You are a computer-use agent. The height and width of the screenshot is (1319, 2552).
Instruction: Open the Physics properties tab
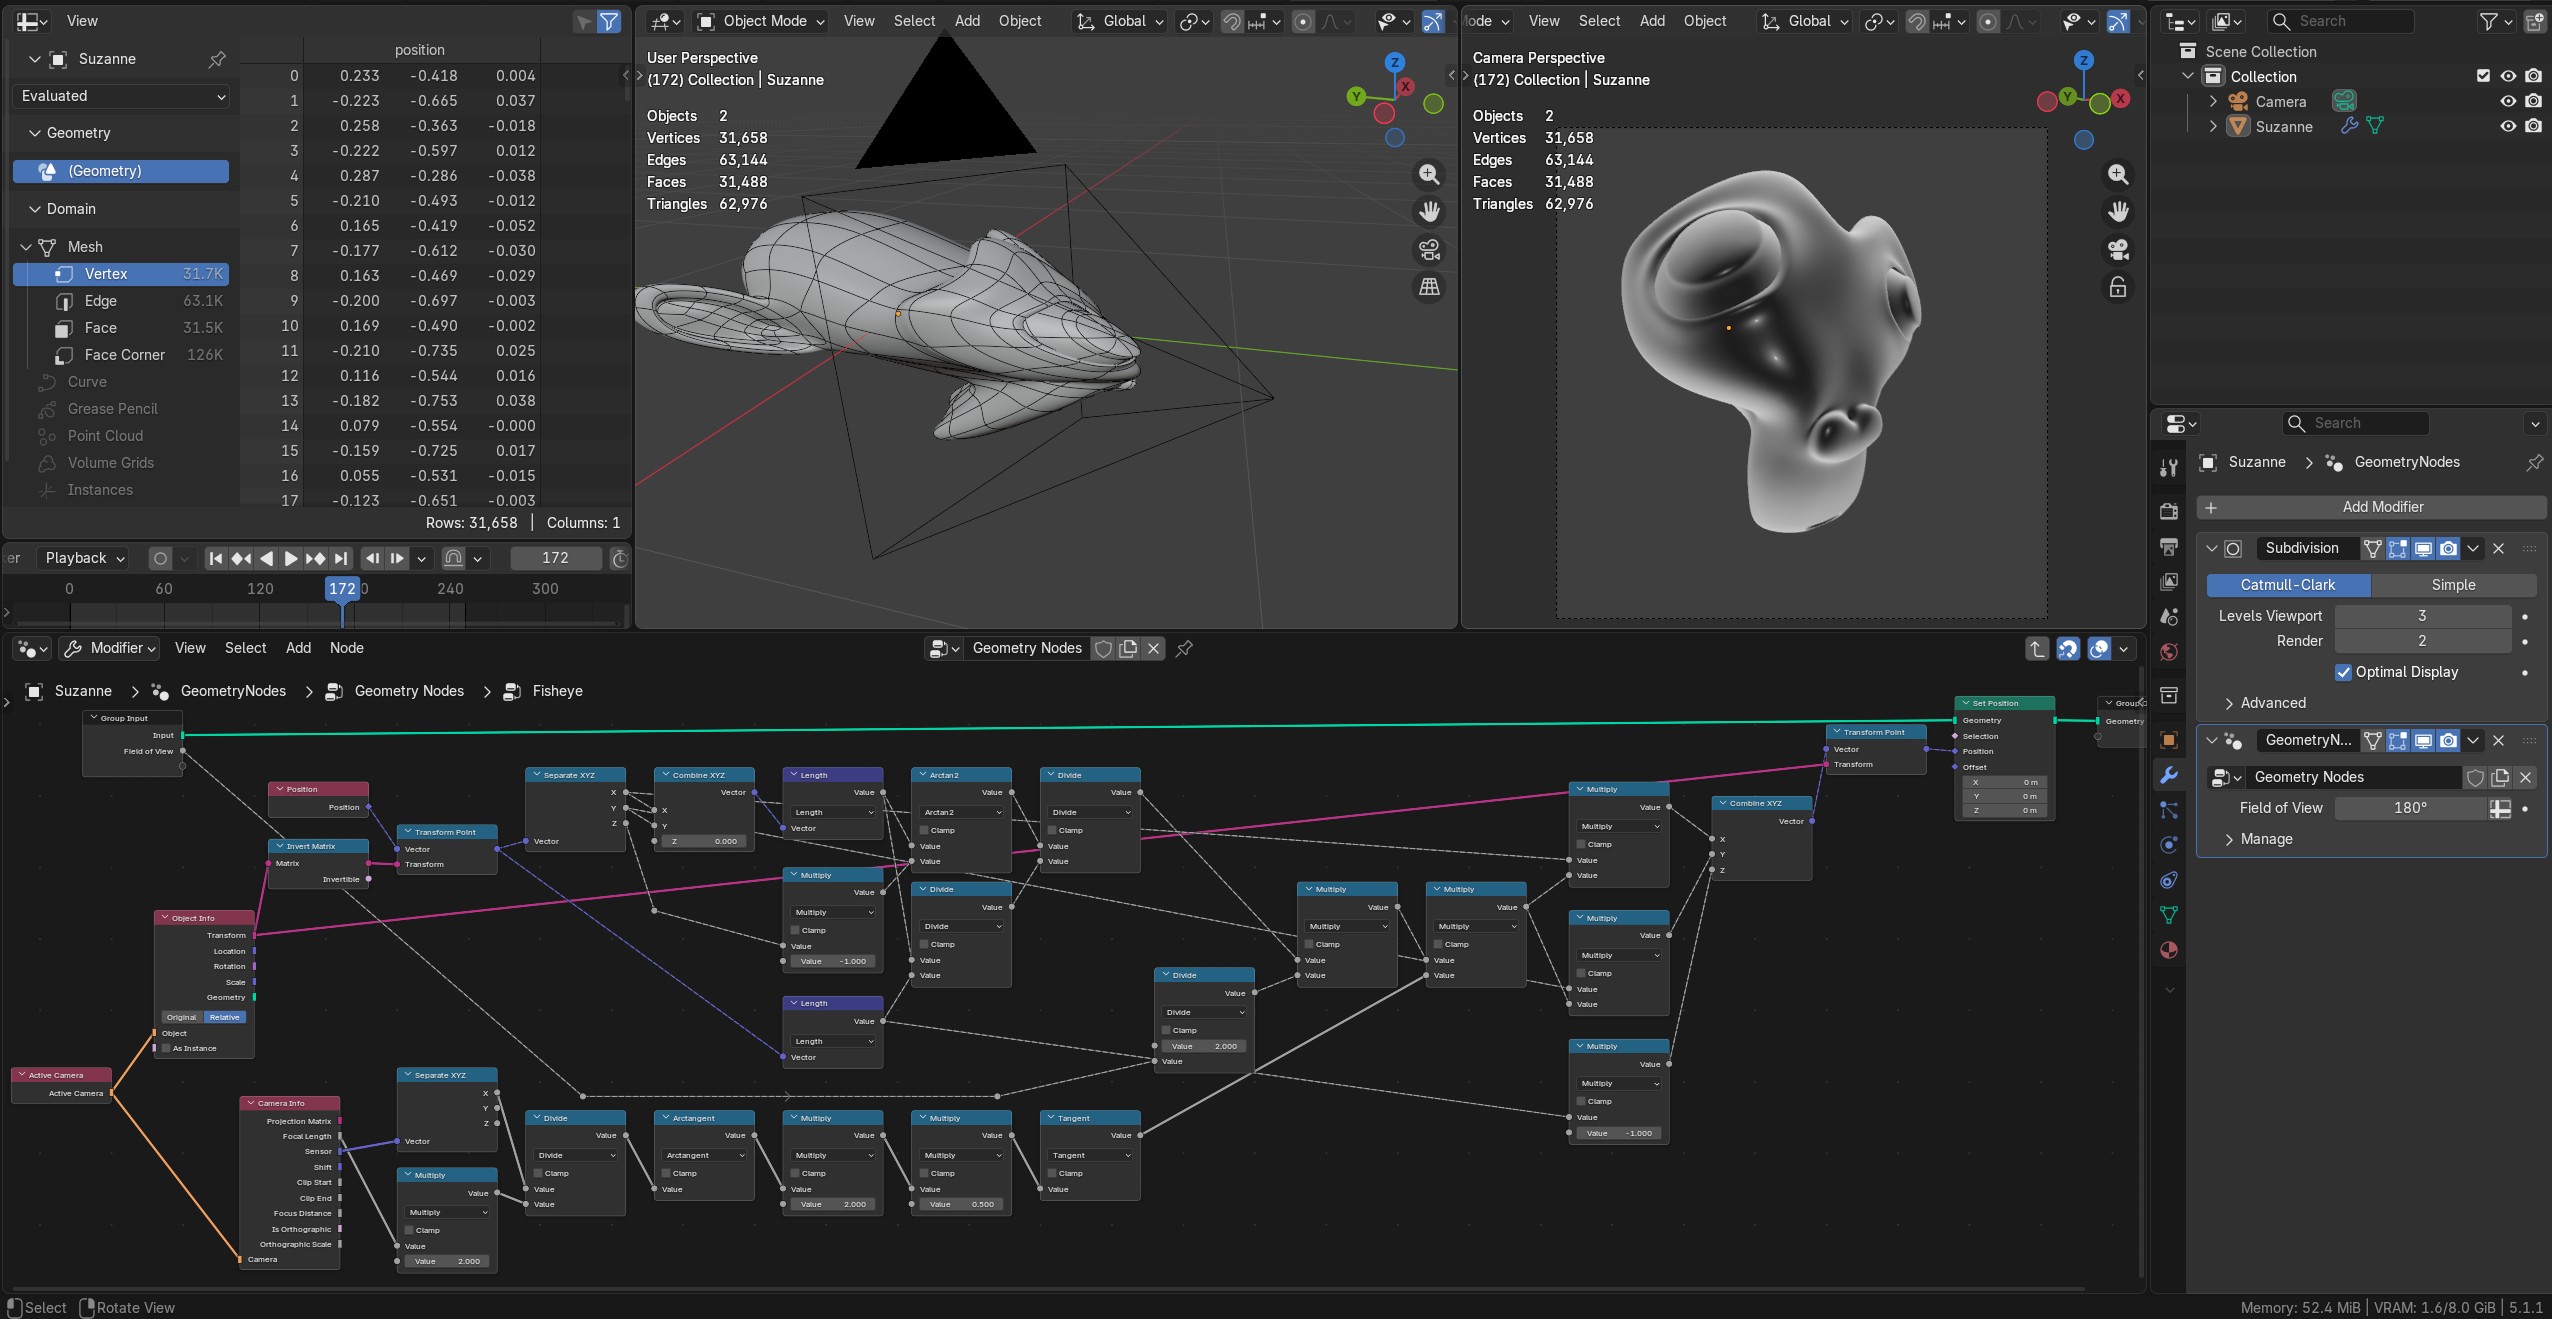2168,845
